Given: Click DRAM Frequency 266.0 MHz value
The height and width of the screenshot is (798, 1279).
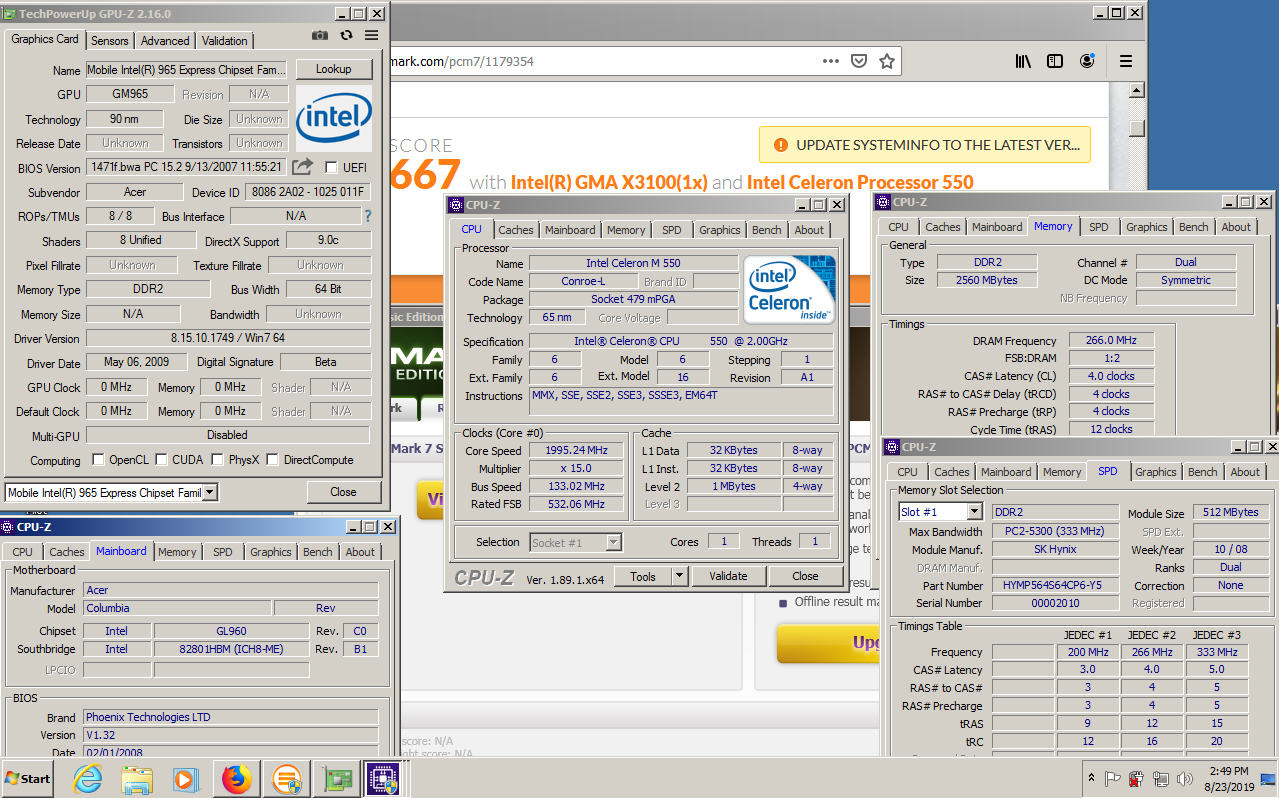Looking at the screenshot, I should (x=1112, y=341).
